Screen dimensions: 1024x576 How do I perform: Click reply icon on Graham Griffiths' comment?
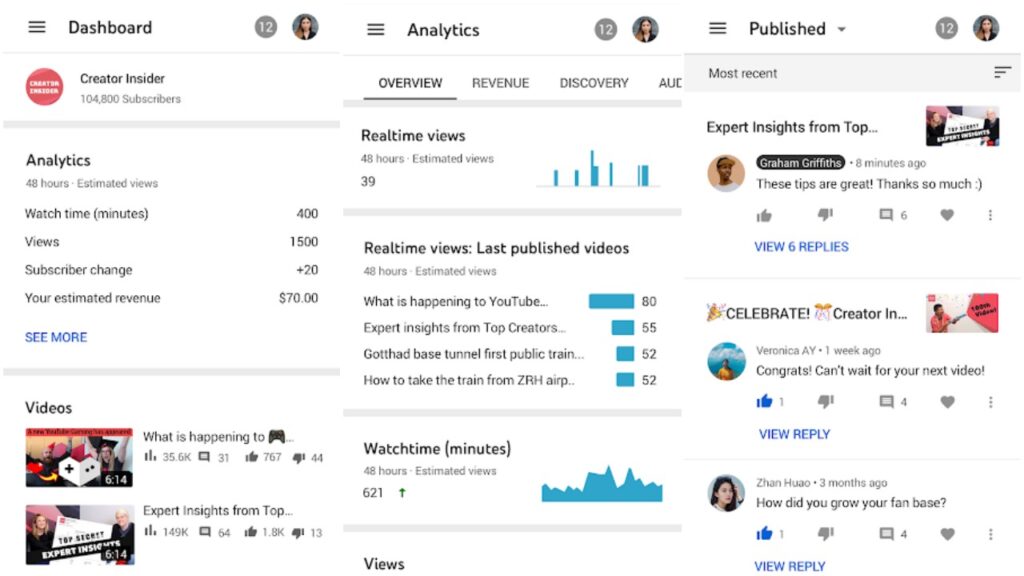886,215
